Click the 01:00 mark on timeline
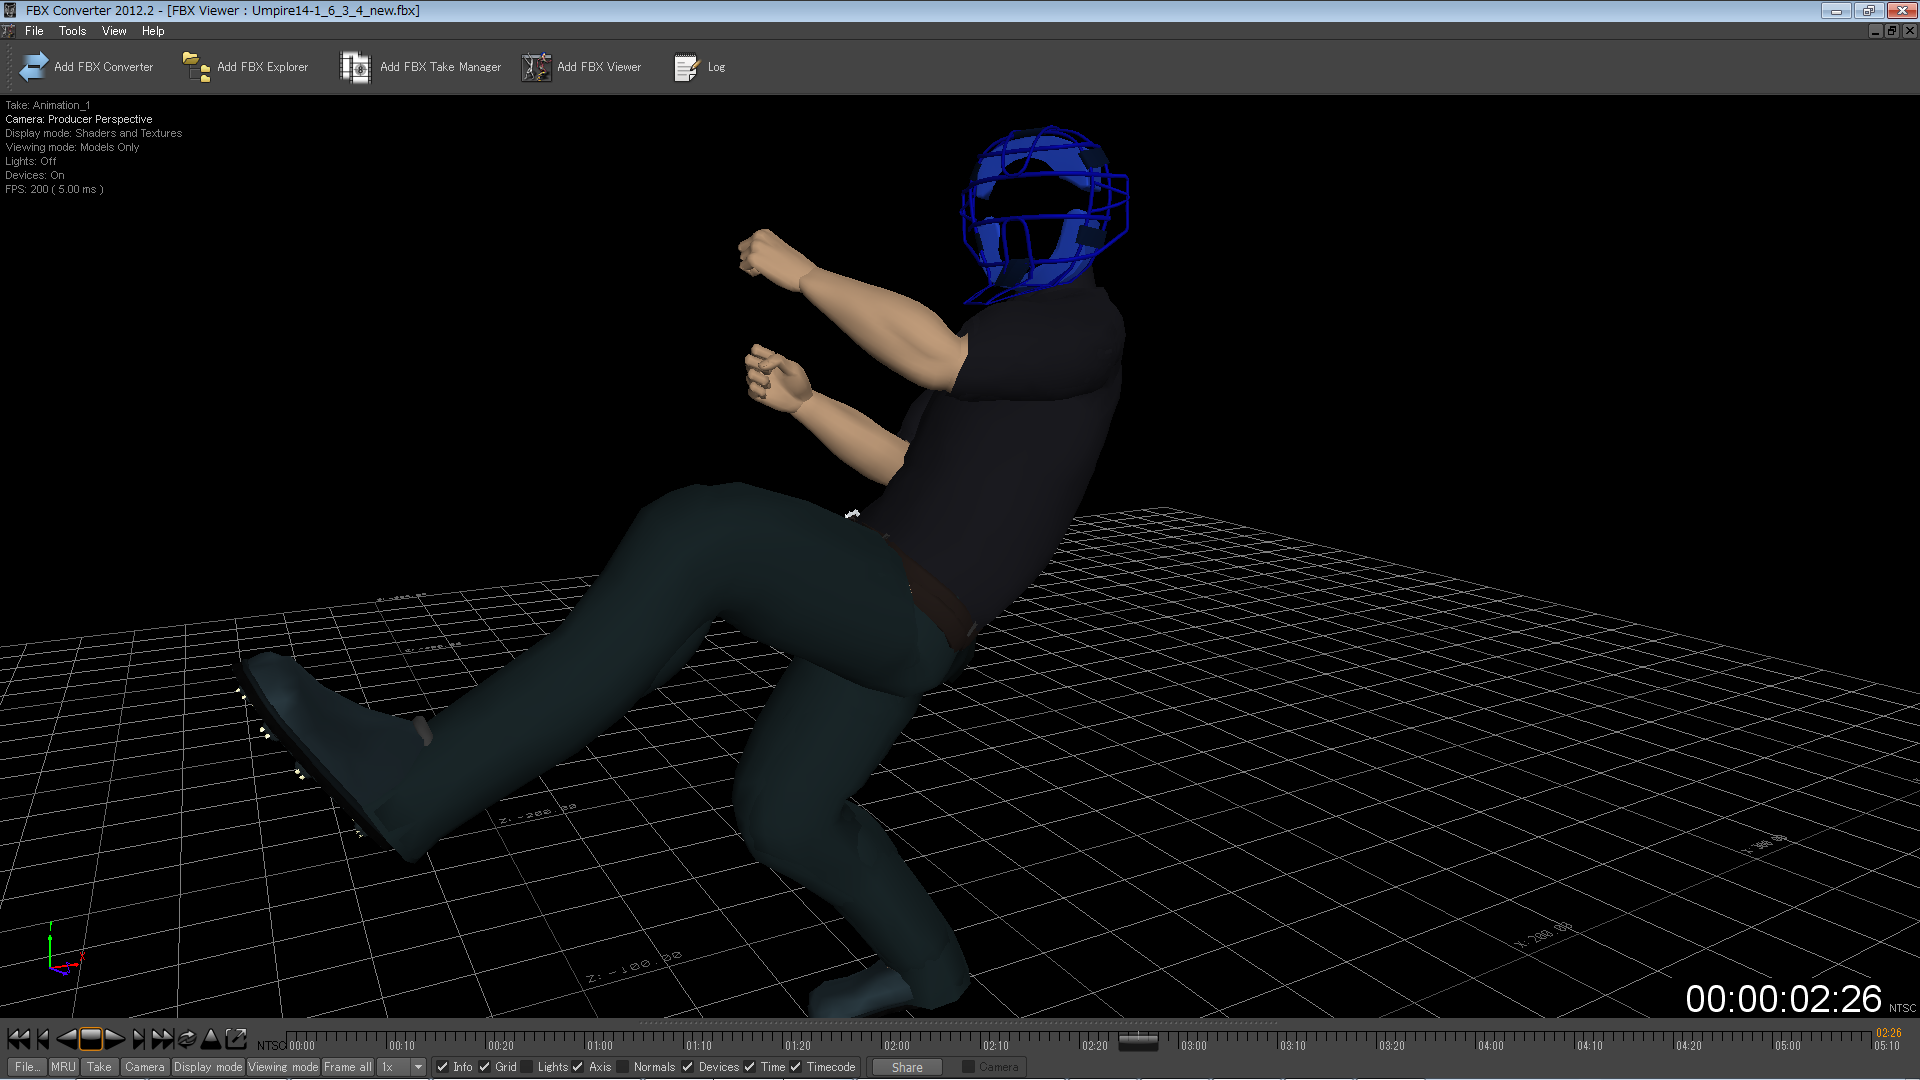The width and height of the screenshot is (1920, 1080). tap(600, 1045)
